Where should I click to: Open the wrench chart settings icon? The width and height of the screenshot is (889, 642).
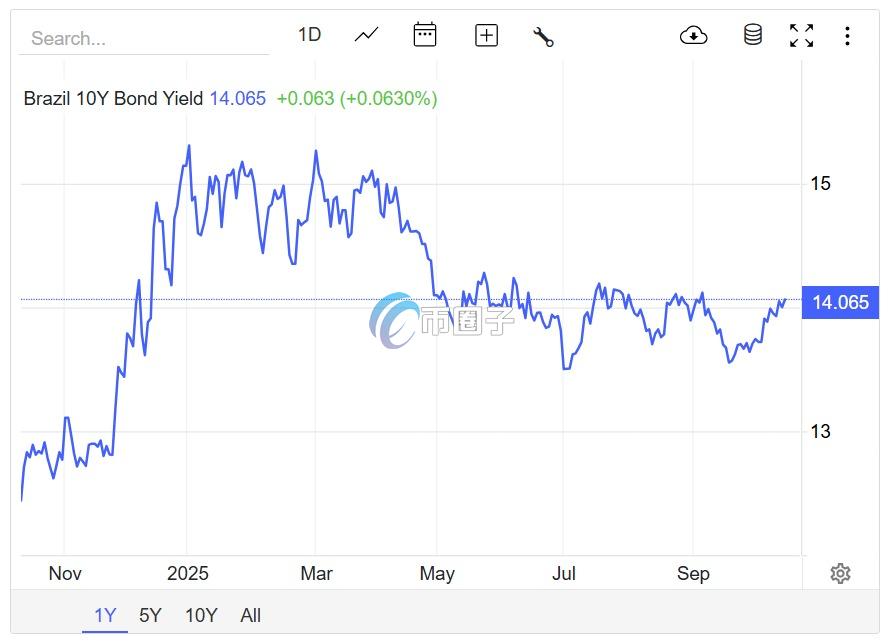point(544,34)
